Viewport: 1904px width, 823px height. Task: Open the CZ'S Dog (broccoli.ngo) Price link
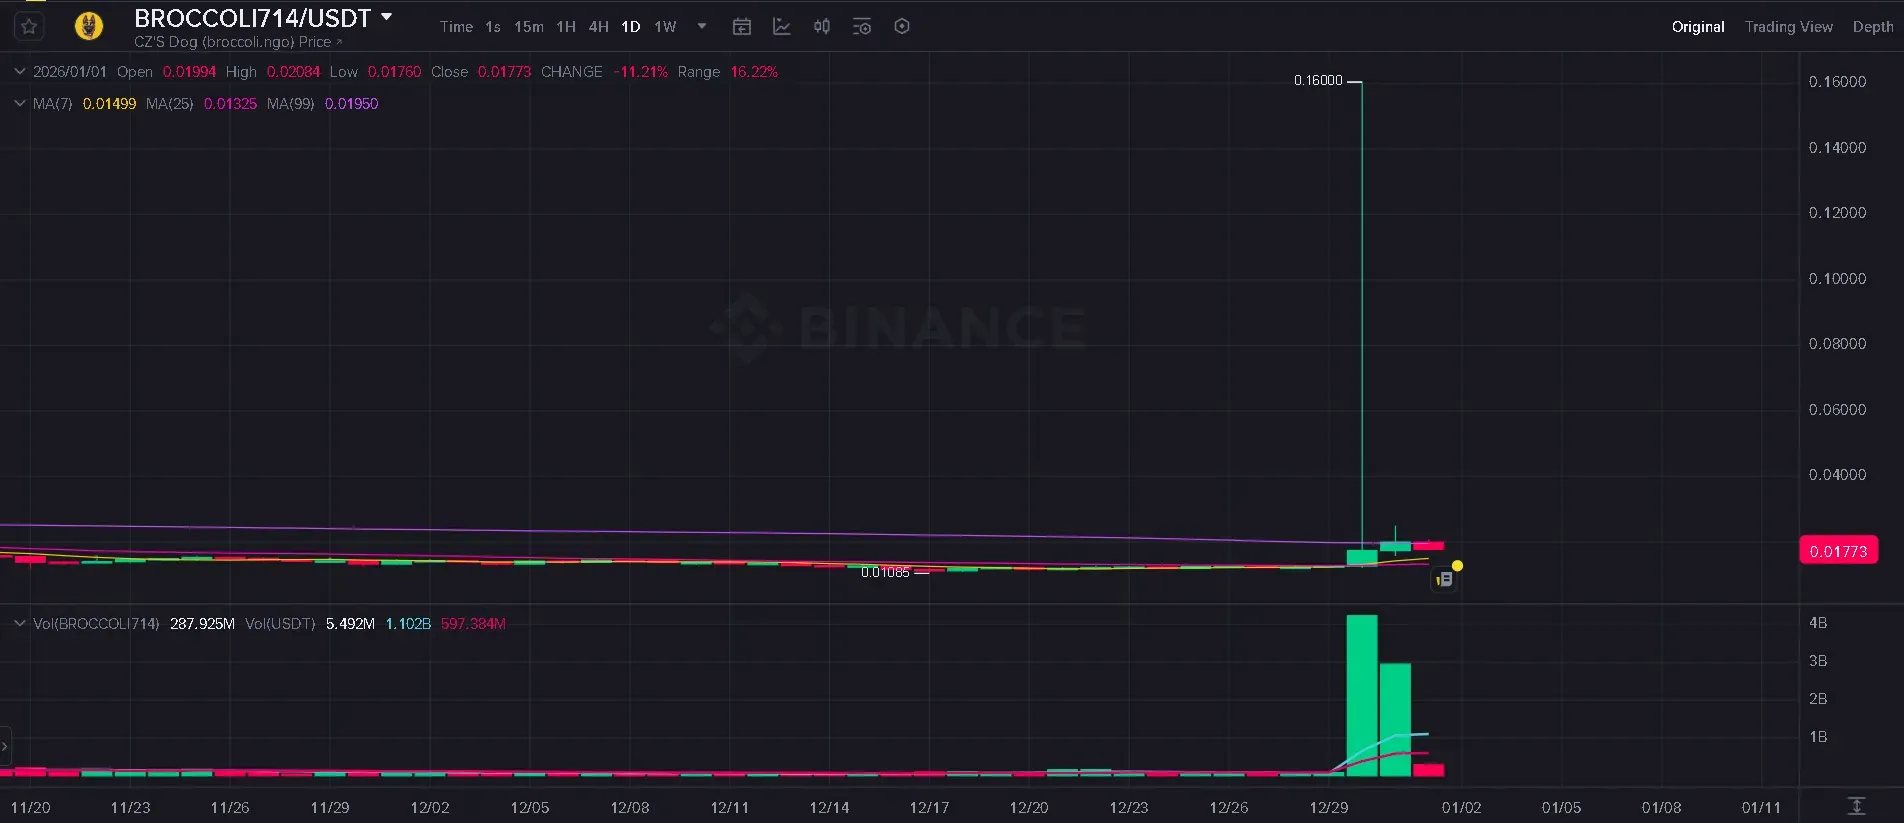[x=238, y=42]
